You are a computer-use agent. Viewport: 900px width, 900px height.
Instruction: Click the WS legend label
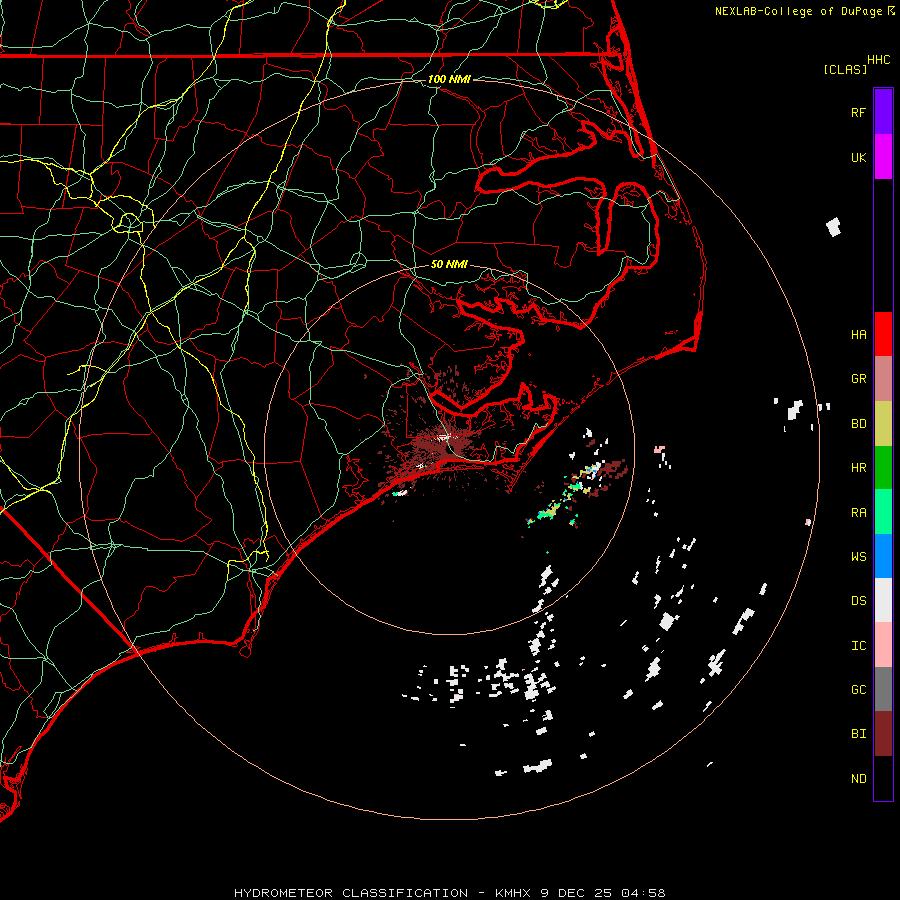[858, 556]
